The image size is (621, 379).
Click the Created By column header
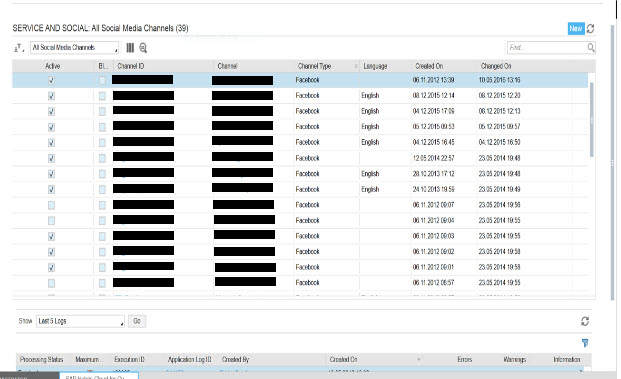point(235,360)
